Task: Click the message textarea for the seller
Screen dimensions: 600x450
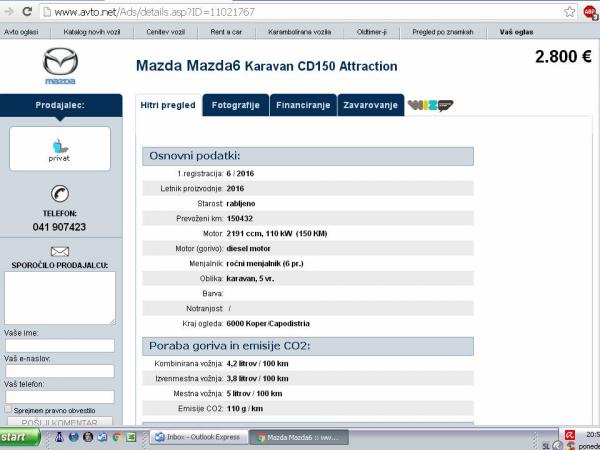Action: point(60,298)
